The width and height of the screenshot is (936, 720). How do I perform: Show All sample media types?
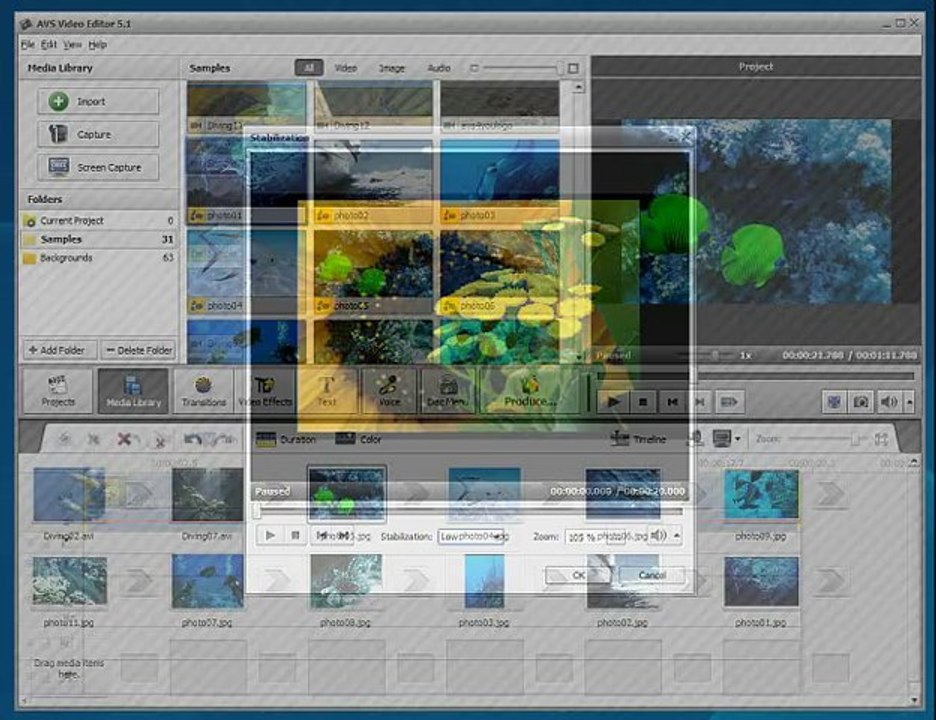(309, 67)
